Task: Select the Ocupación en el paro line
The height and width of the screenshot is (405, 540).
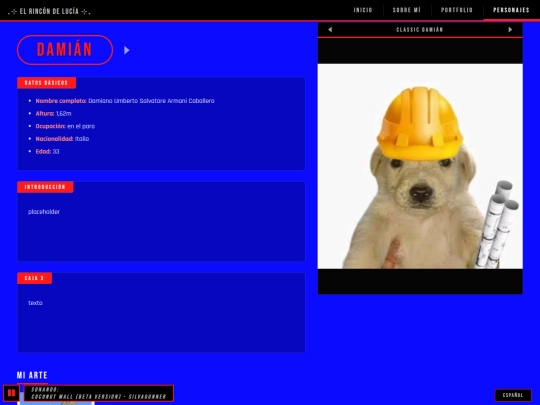Action: (65, 126)
